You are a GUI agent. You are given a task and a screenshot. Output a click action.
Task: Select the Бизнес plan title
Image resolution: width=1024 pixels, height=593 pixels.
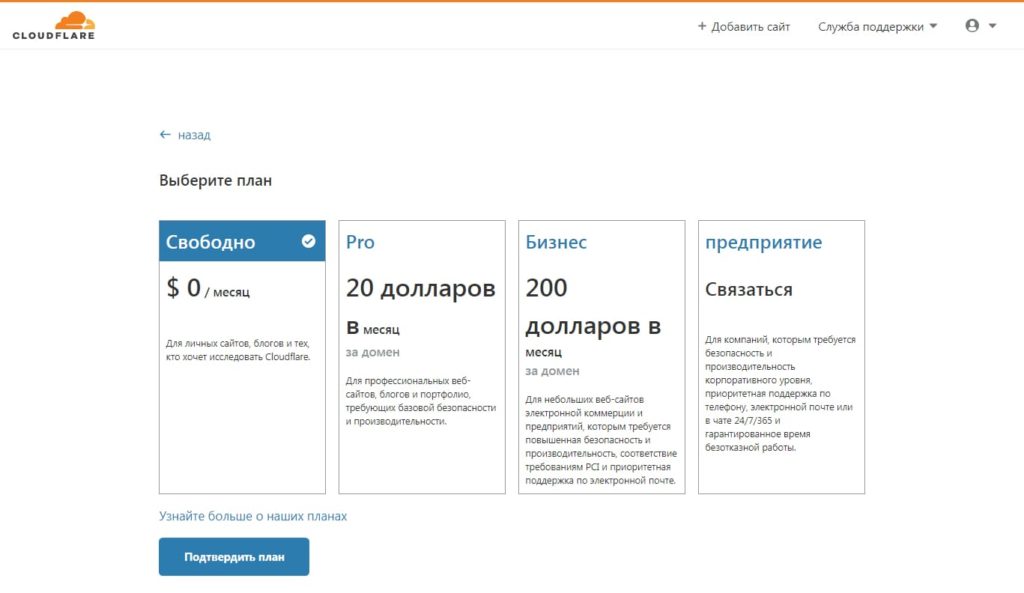[x=556, y=242]
